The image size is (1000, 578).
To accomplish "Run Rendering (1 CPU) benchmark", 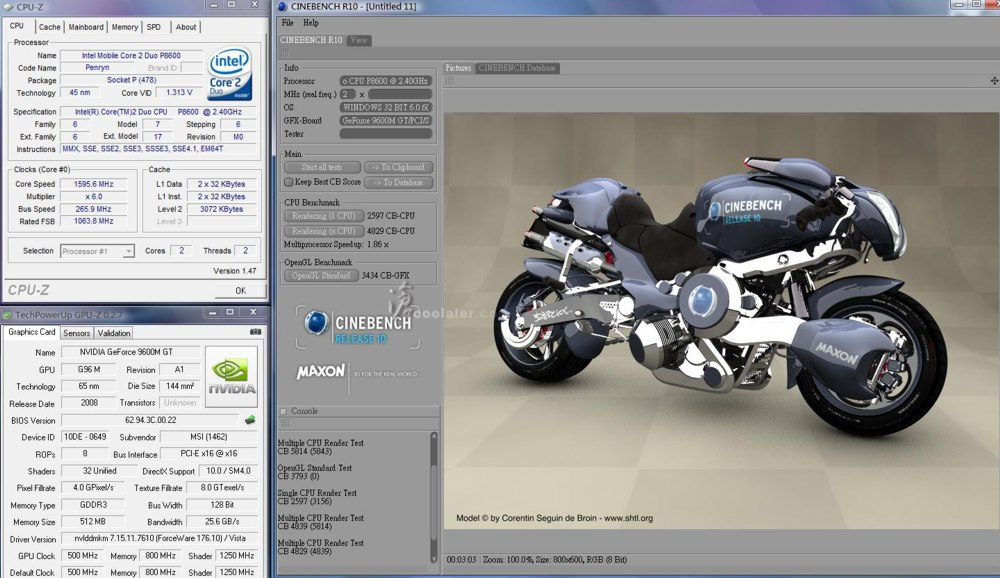I will click(x=324, y=216).
